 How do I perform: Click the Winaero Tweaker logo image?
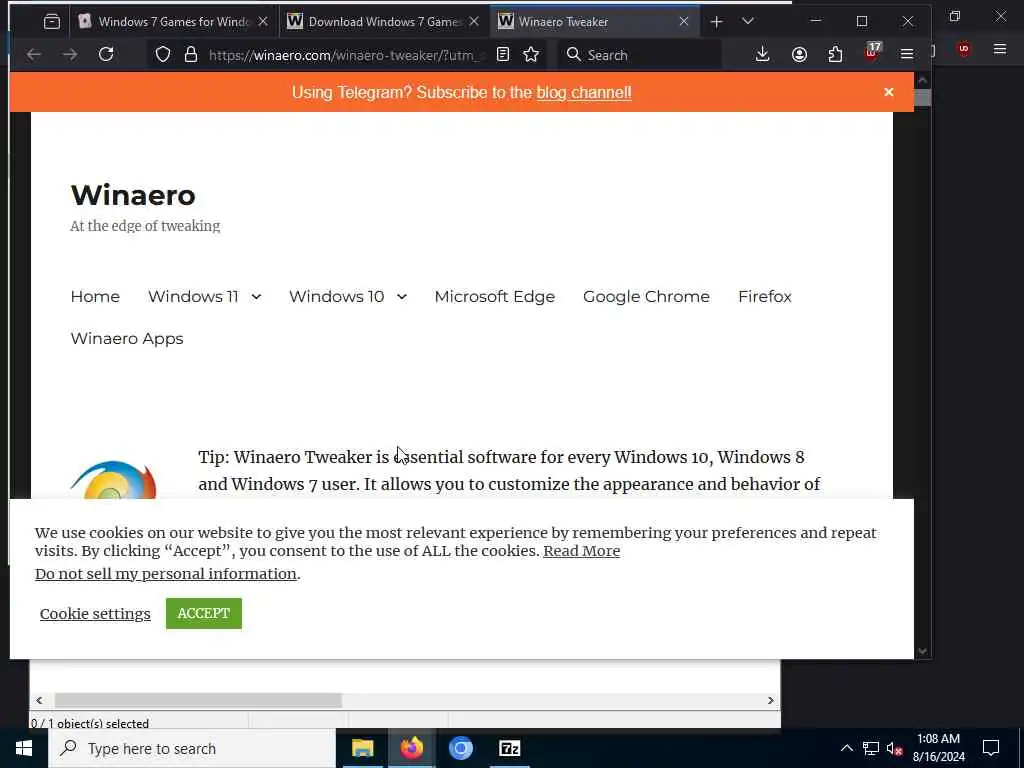[113, 480]
